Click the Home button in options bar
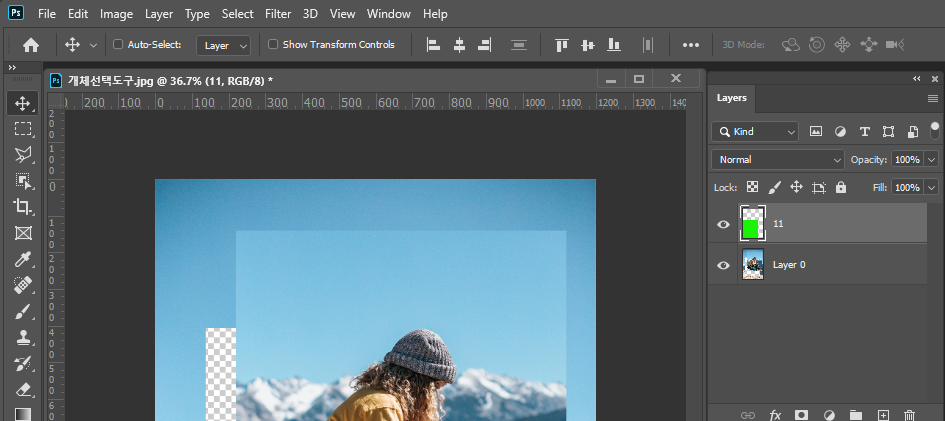The image size is (945, 421). point(31,45)
